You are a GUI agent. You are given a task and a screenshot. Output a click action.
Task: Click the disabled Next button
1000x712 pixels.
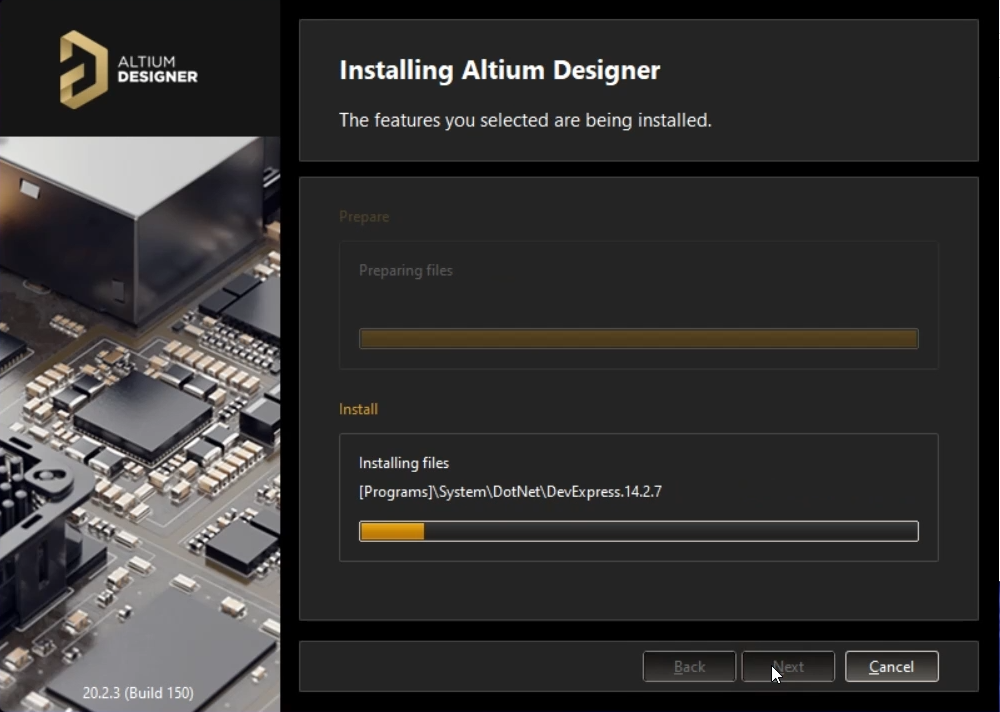tap(788, 667)
